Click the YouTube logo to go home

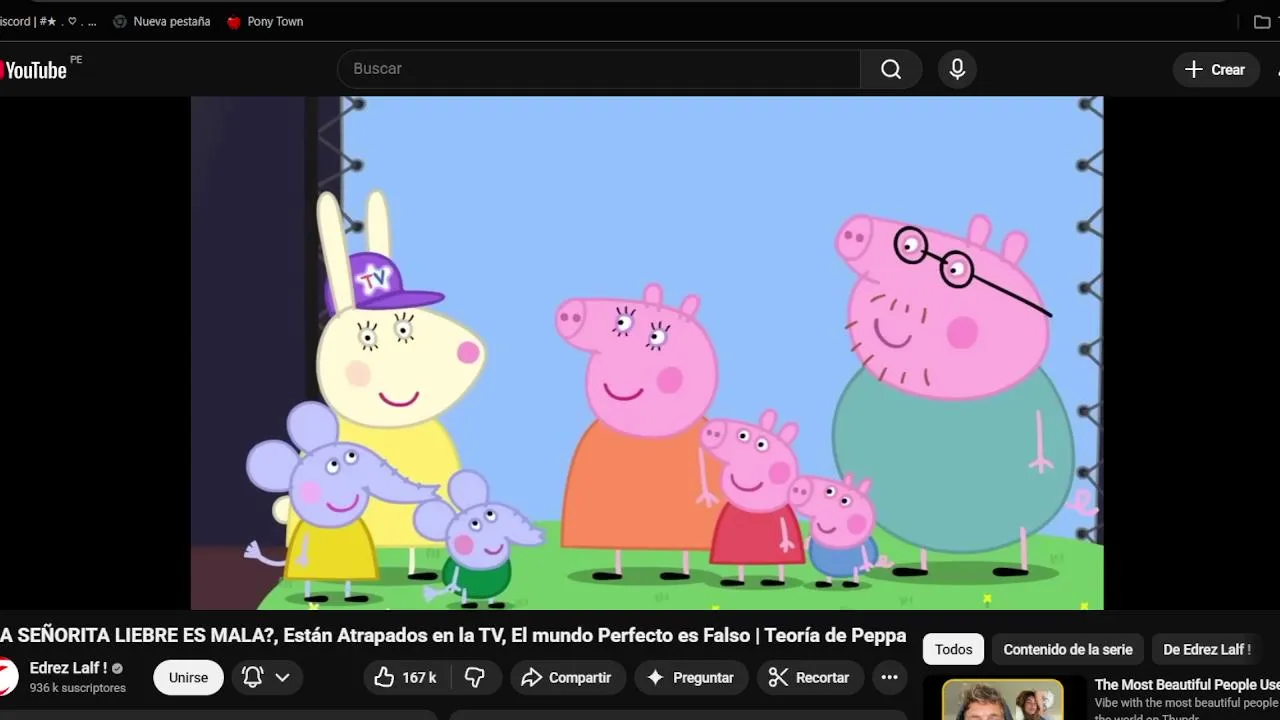tap(34, 69)
